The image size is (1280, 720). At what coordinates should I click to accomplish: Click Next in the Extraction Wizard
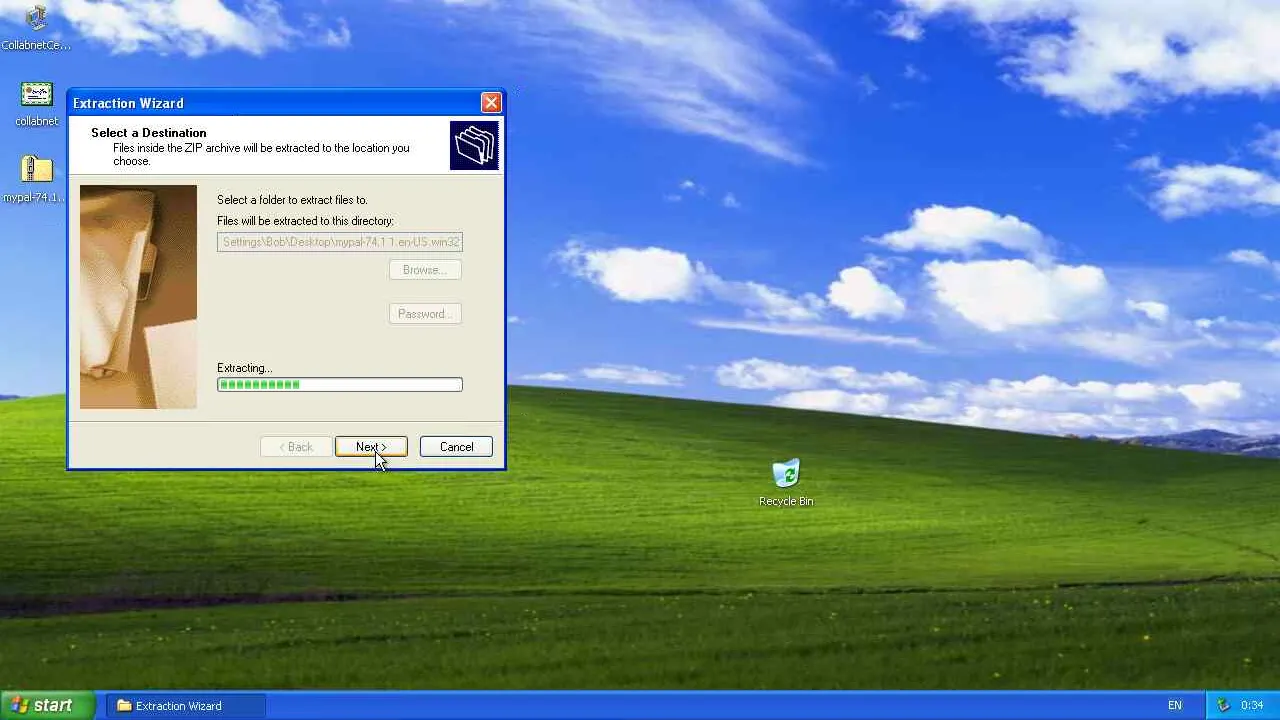coord(371,447)
